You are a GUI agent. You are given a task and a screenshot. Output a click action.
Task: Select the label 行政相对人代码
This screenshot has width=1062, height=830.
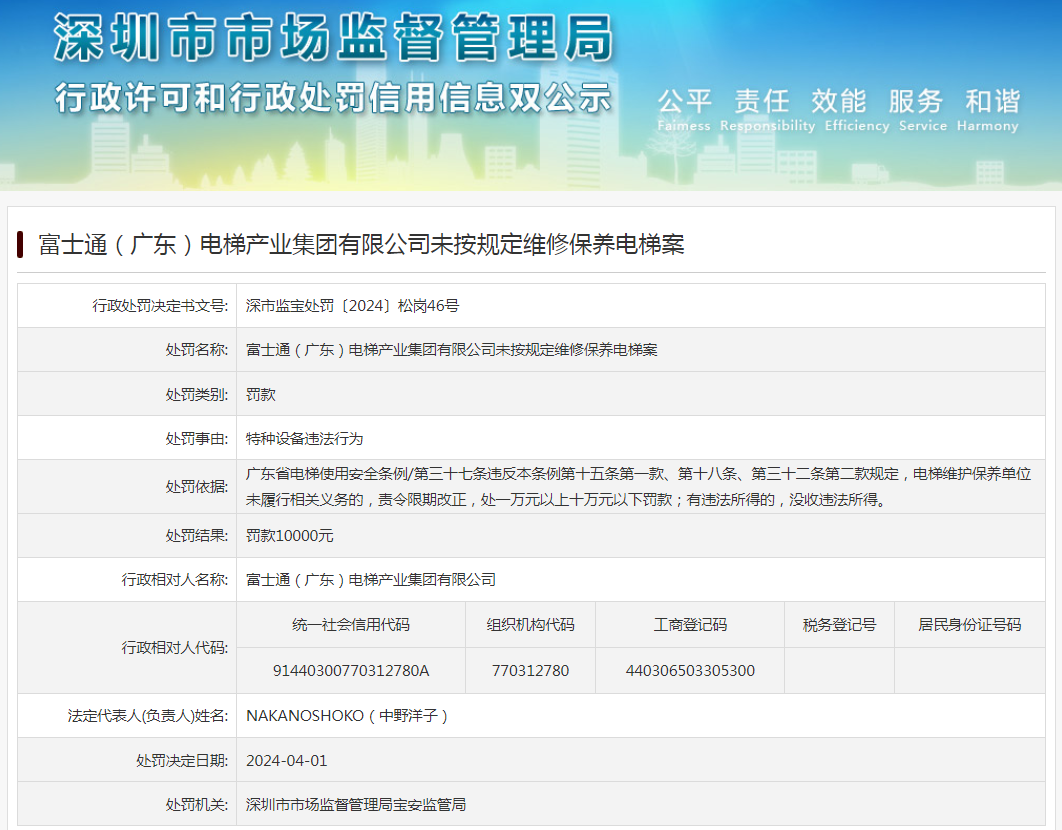pos(175,648)
